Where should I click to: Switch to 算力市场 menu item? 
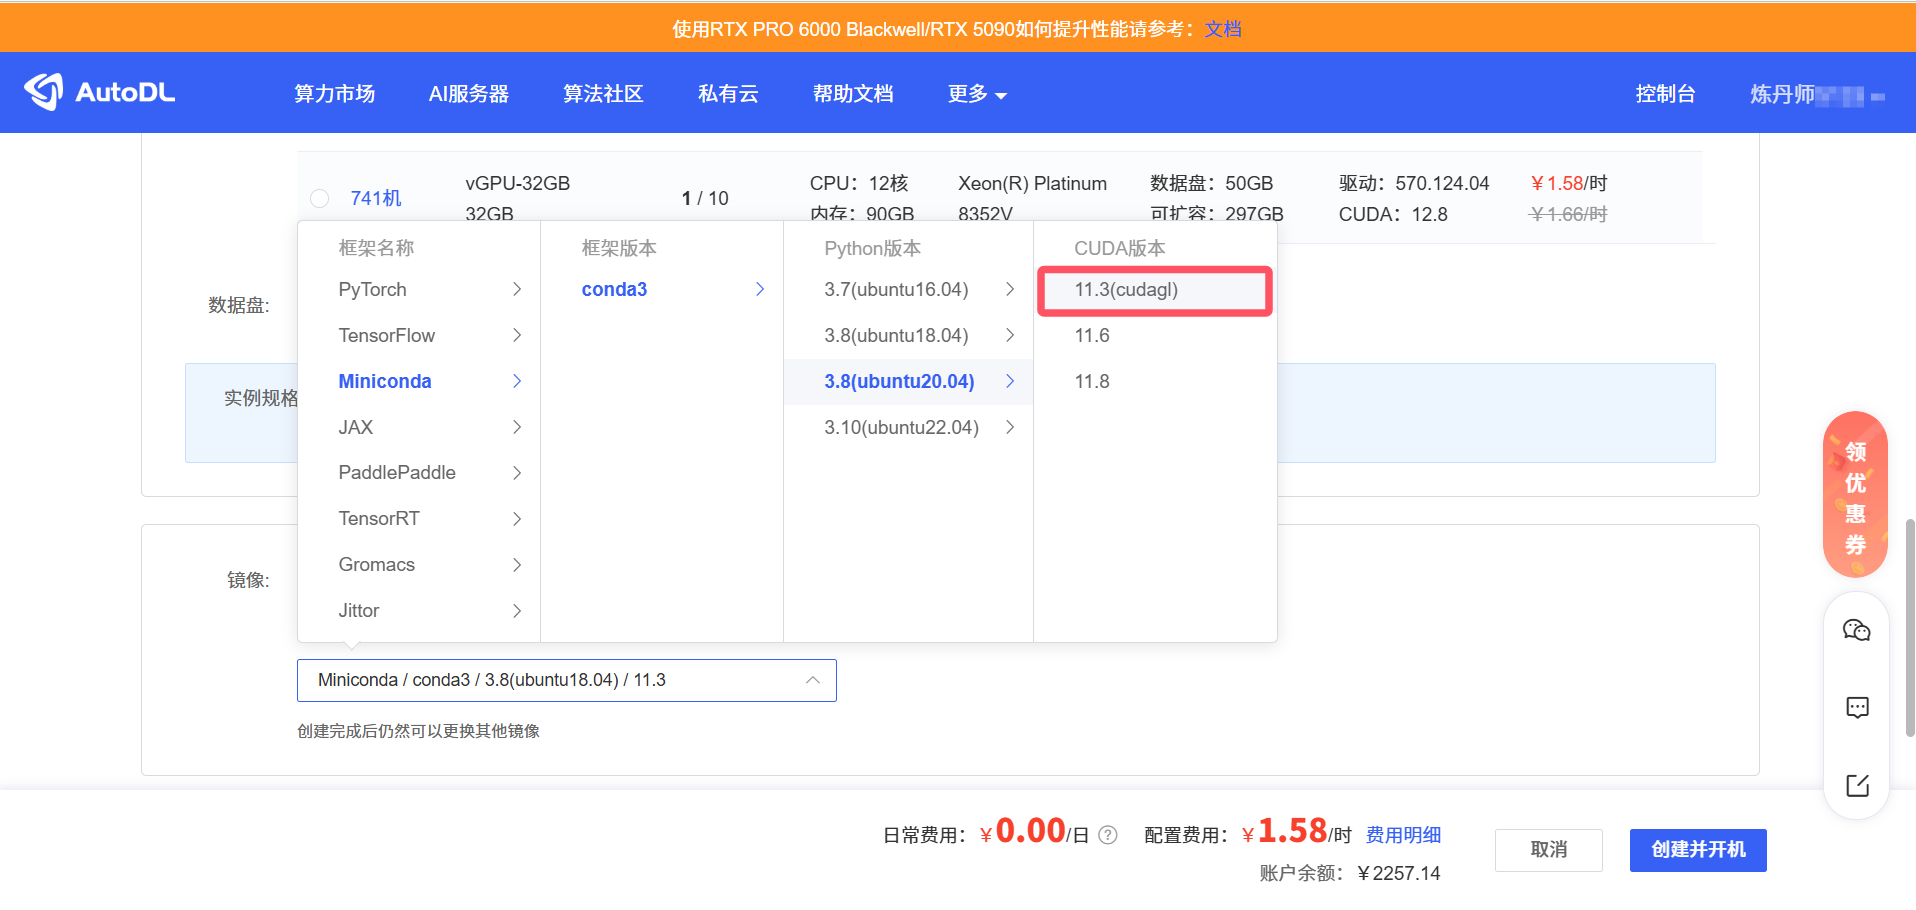point(334,93)
